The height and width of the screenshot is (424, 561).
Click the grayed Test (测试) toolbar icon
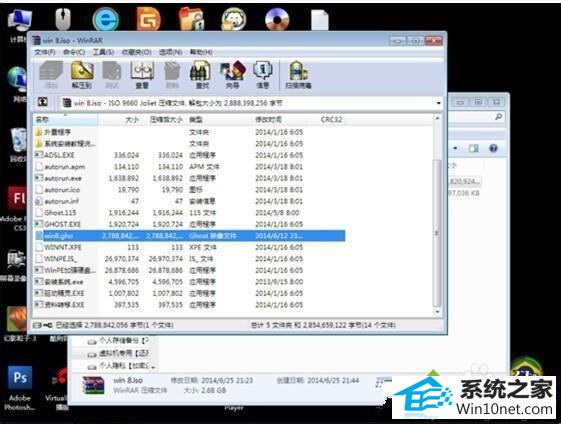tap(112, 74)
